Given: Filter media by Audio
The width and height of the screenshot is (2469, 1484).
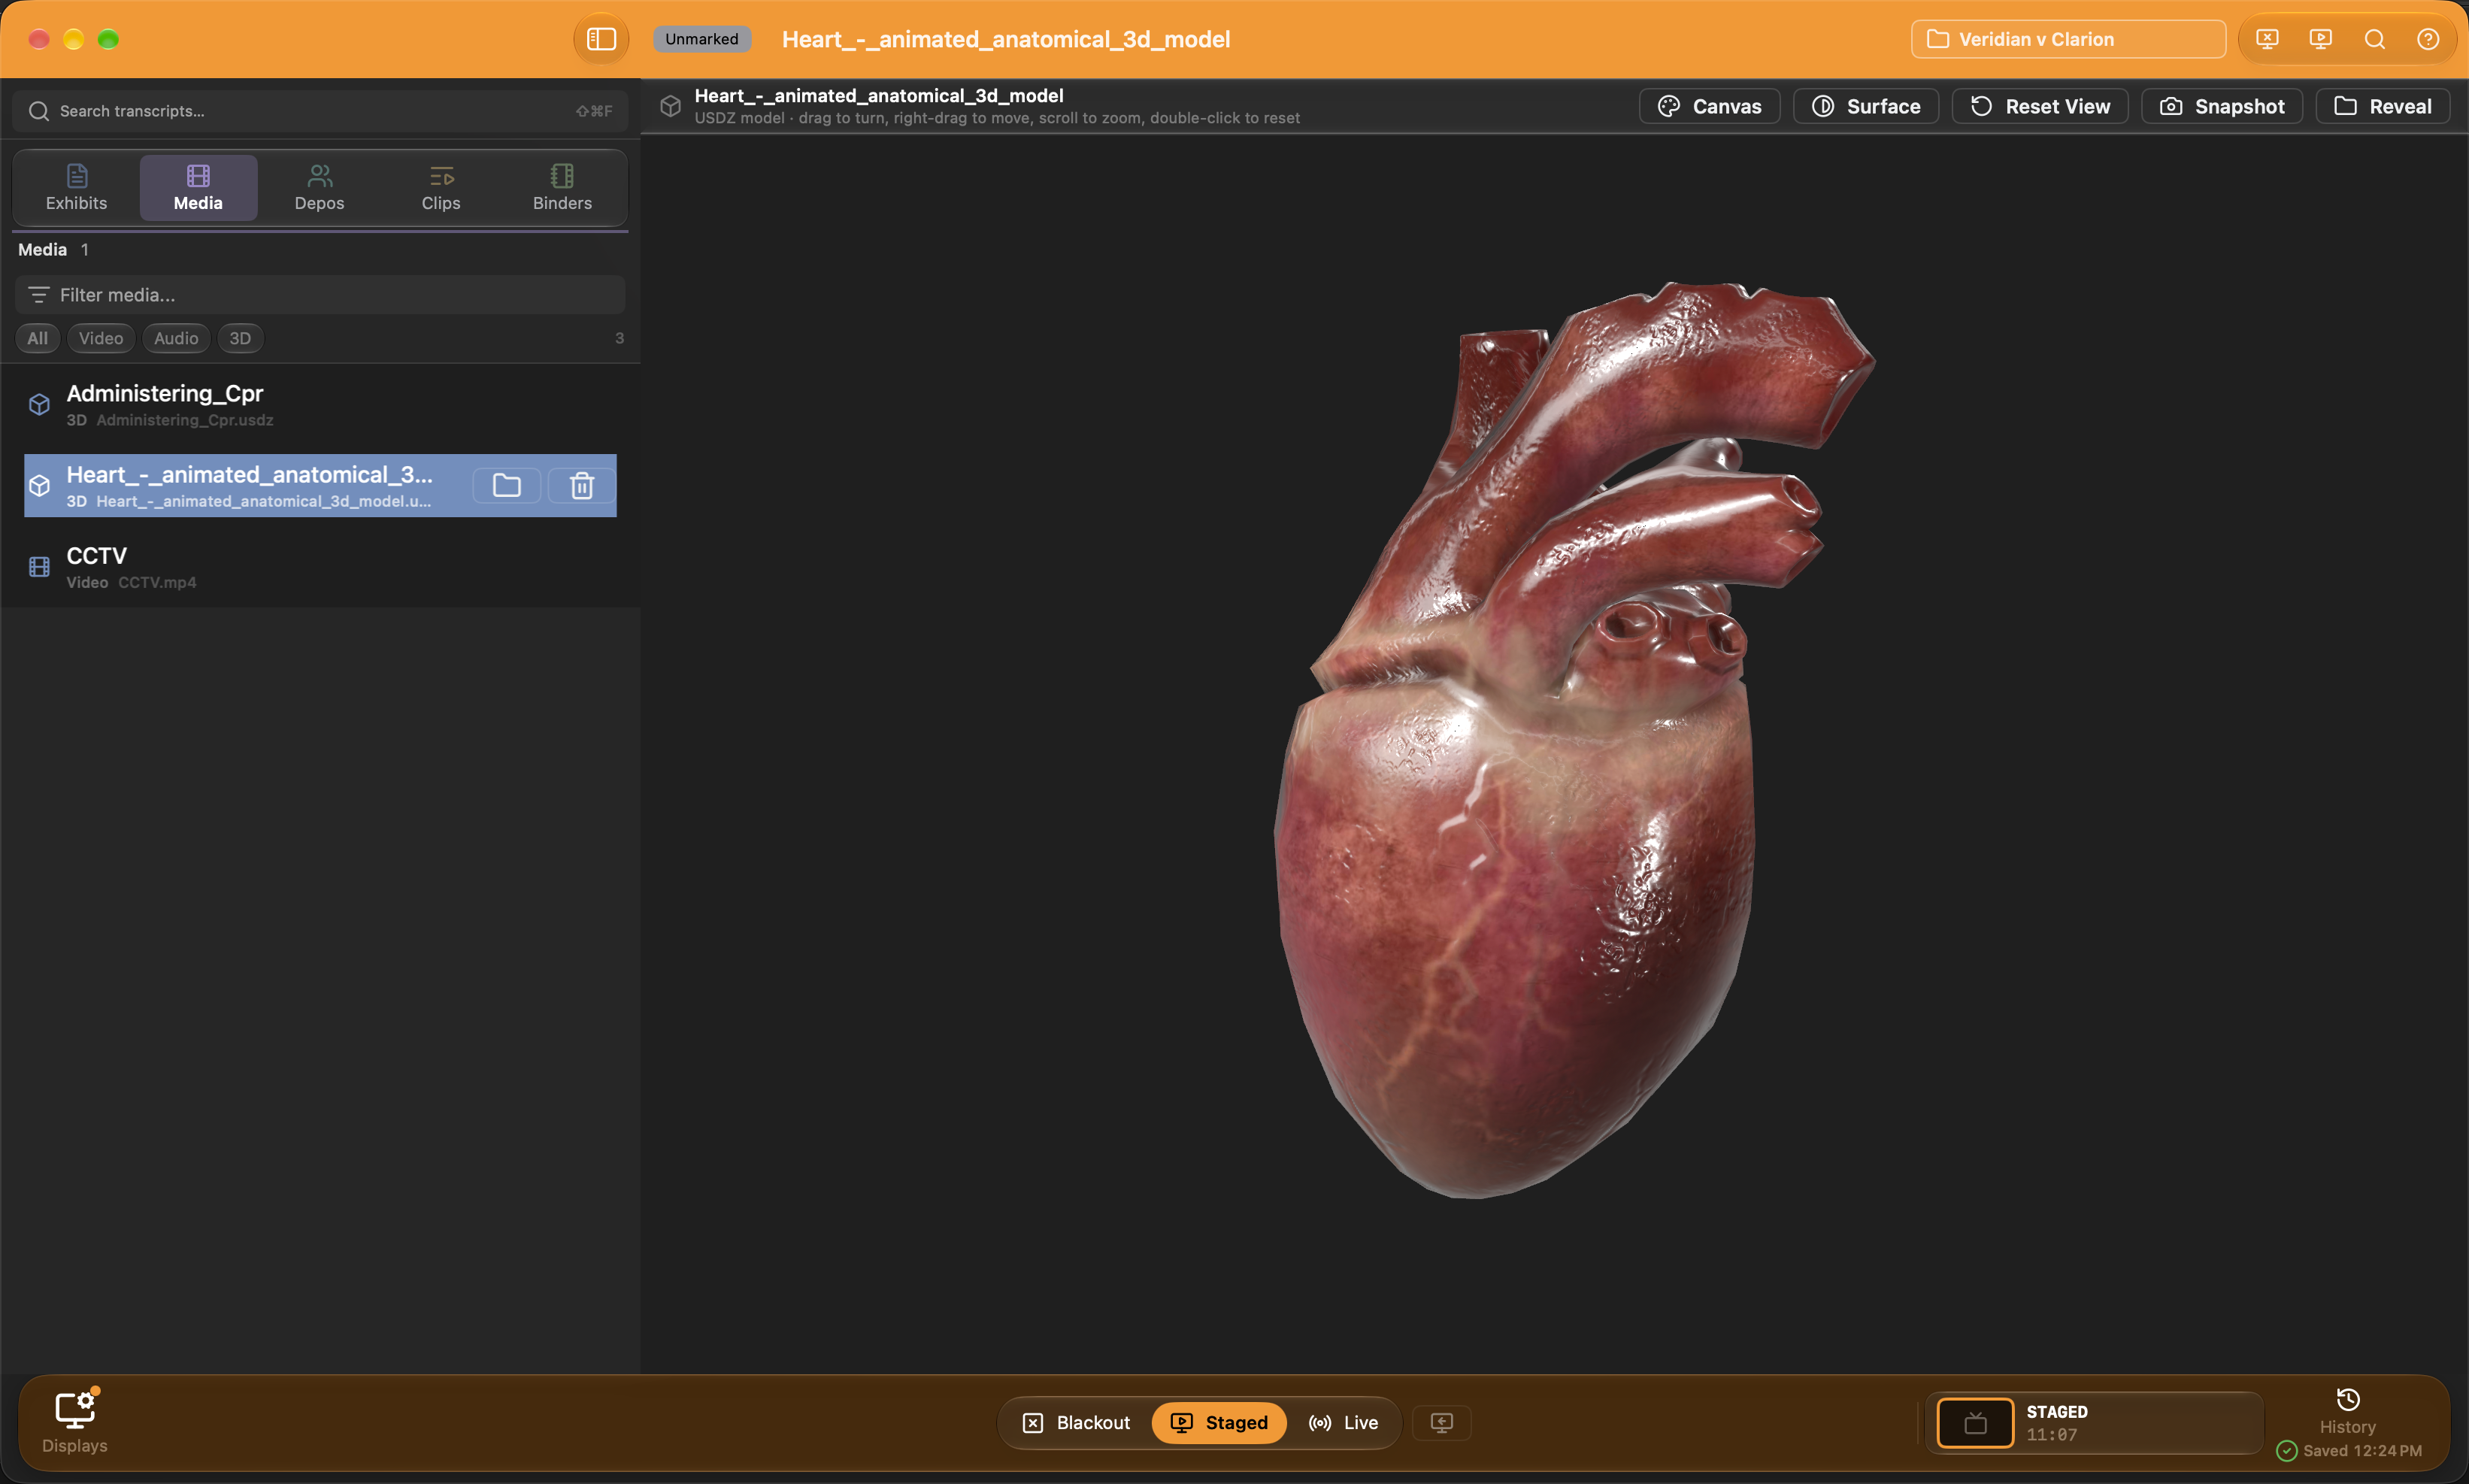Looking at the screenshot, I should click(x=176, y=338).
